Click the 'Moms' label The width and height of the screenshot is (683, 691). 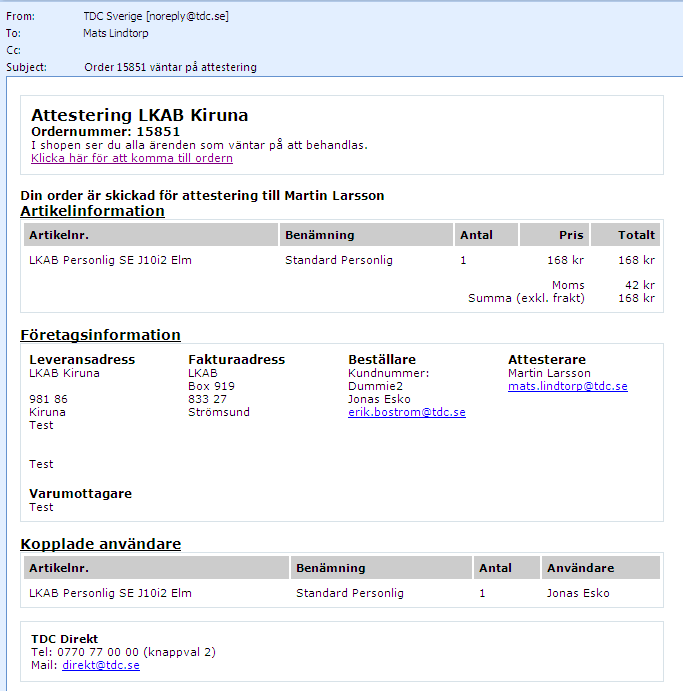[568, 285]
